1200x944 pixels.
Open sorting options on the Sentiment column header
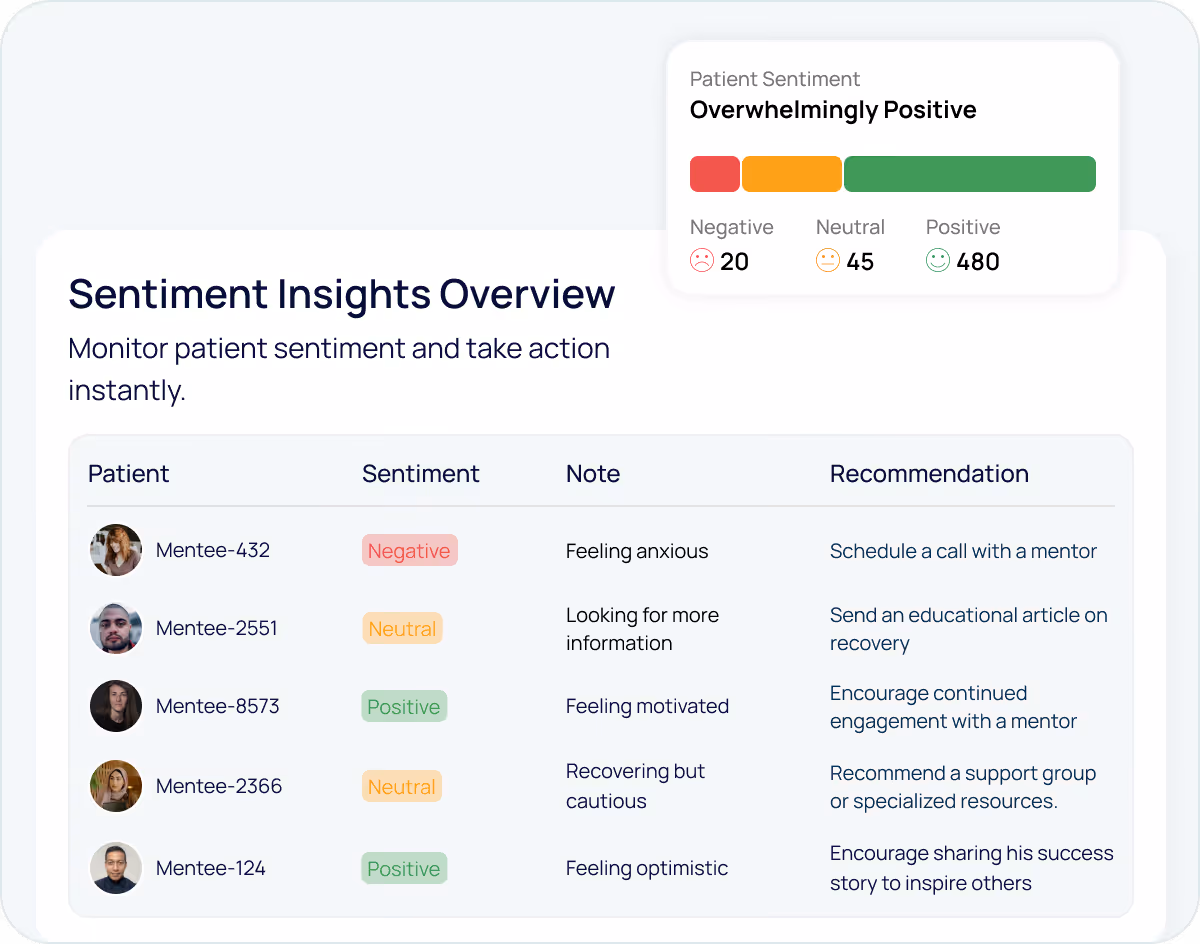pos(421,473)
